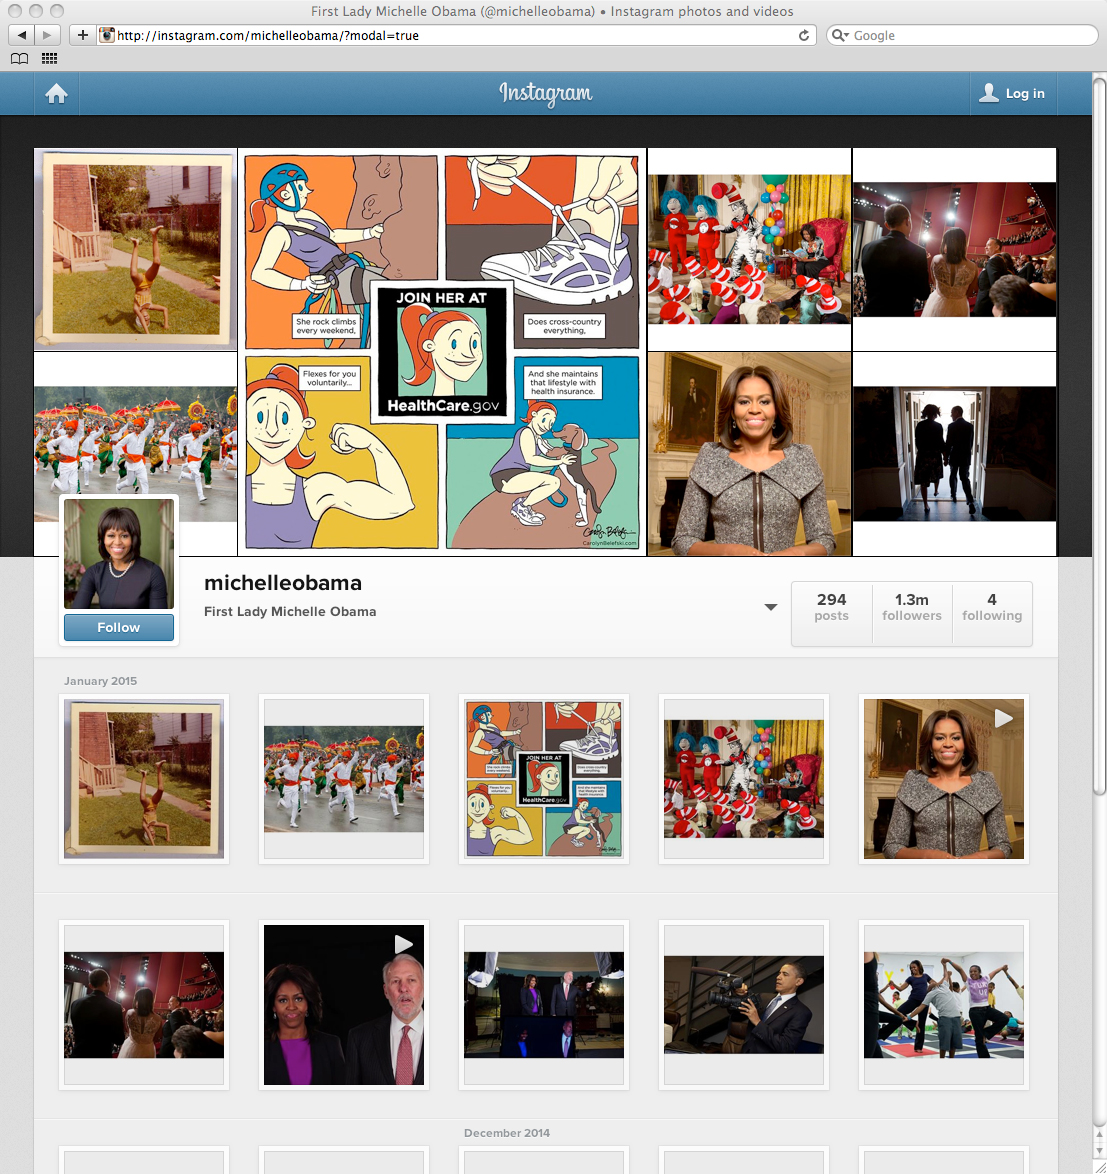Click the michelleobama username heading

(x=283, y=583)
